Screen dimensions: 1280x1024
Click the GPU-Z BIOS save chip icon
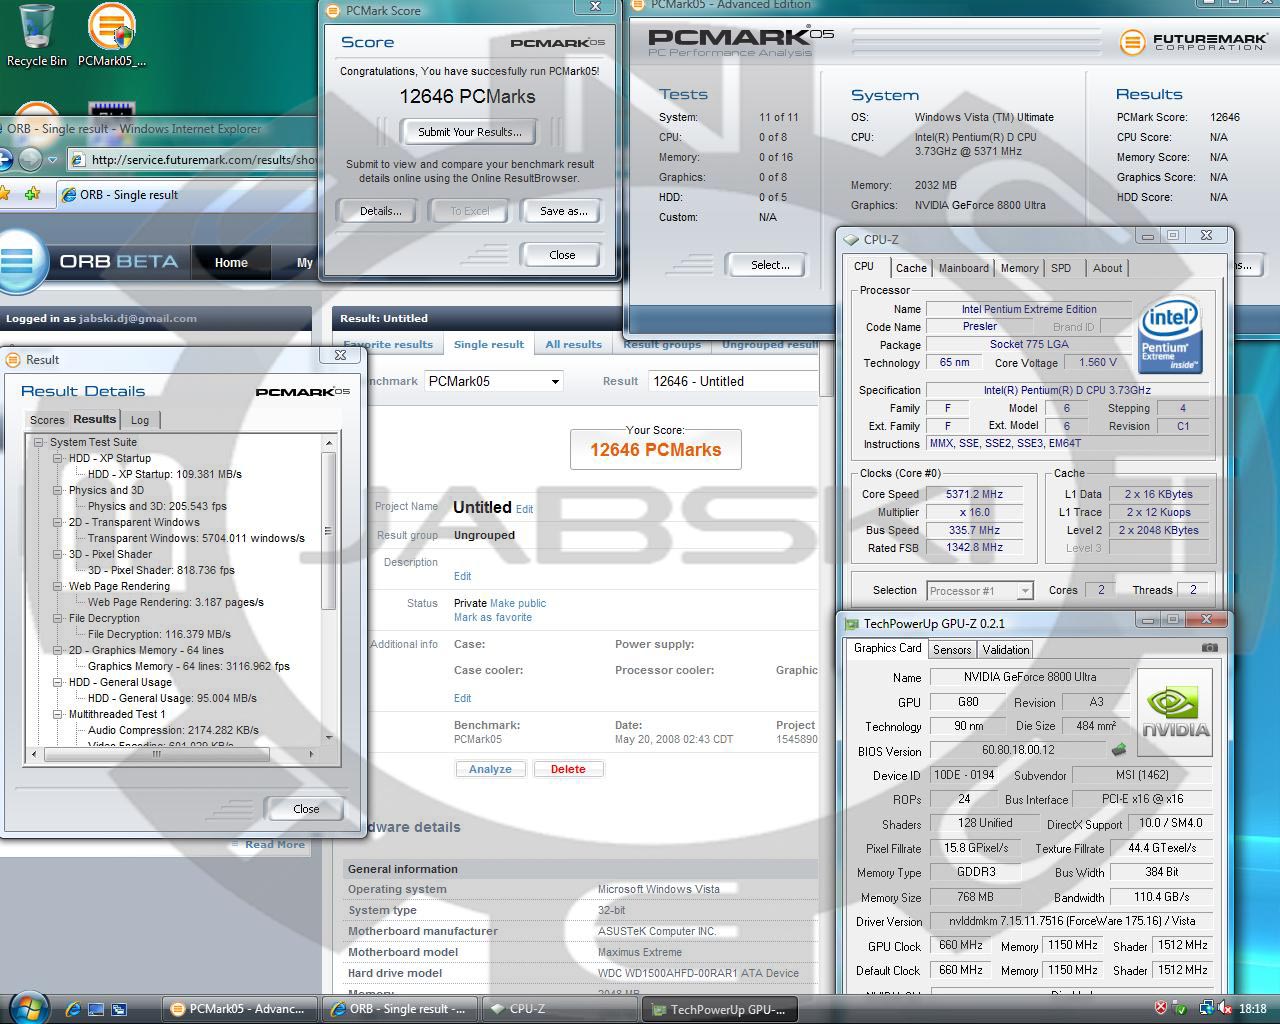click(x=1119, y=749)
